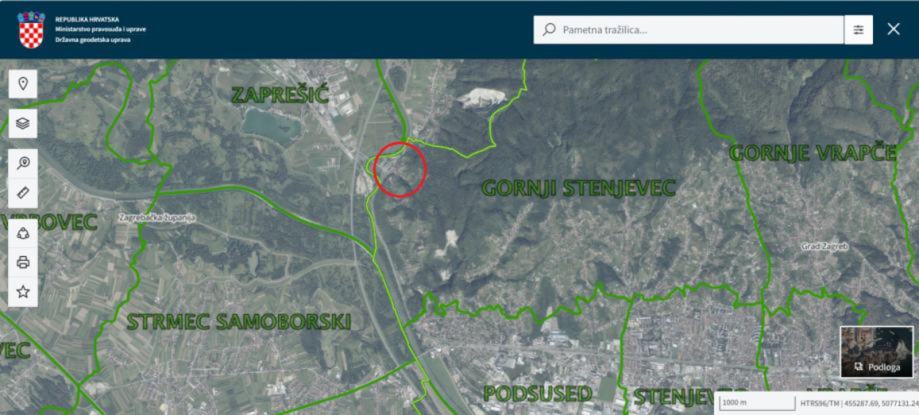Open the print map tool

click(23, 263)
